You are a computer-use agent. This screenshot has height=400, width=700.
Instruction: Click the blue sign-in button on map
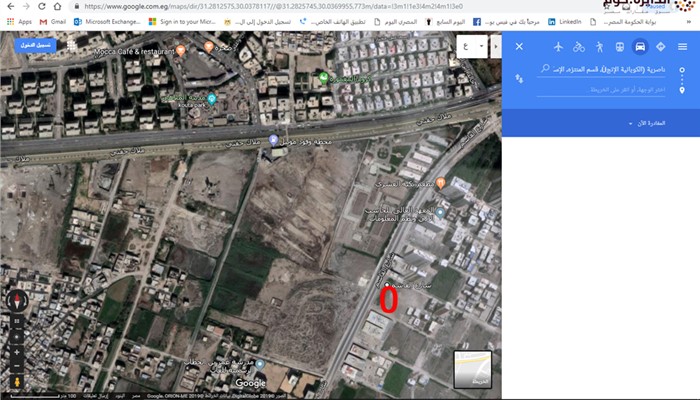click(x=36, y=45)
